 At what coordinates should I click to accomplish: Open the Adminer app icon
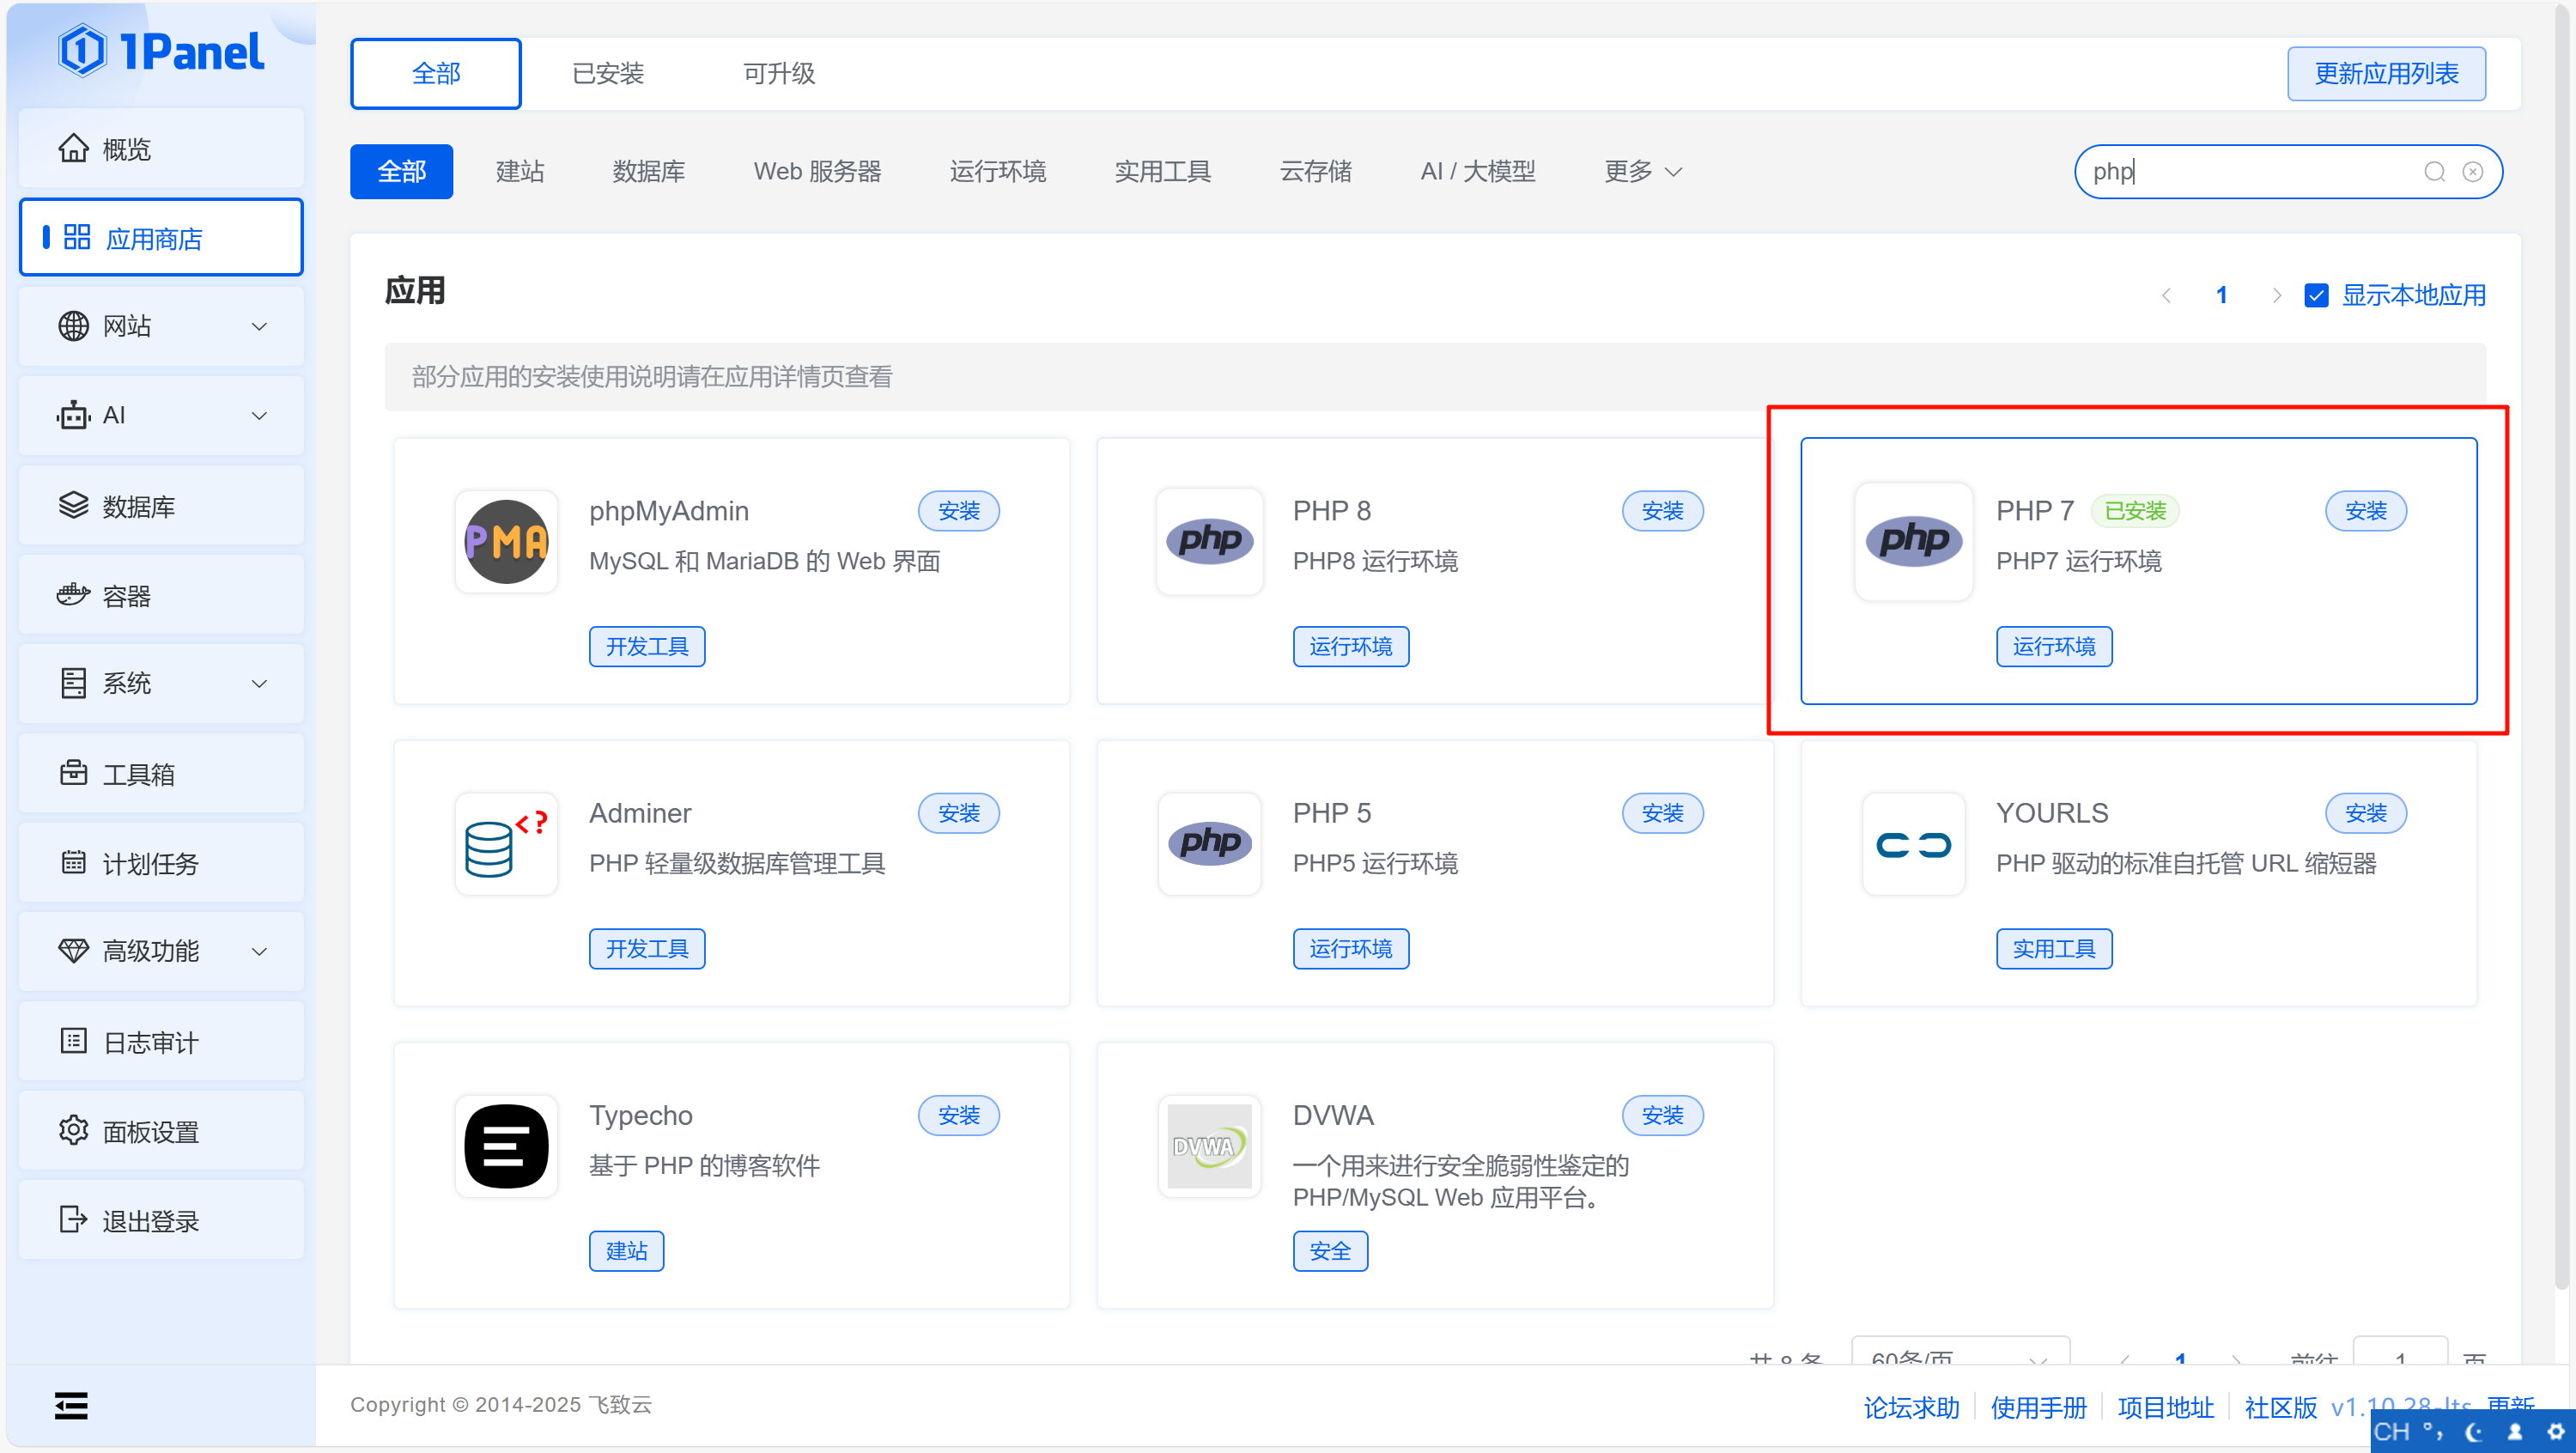tap(506, 844)
